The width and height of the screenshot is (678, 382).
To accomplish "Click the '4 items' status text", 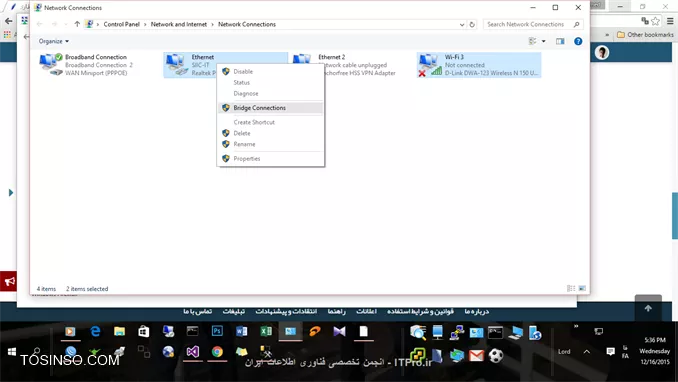I will [46, 289].
